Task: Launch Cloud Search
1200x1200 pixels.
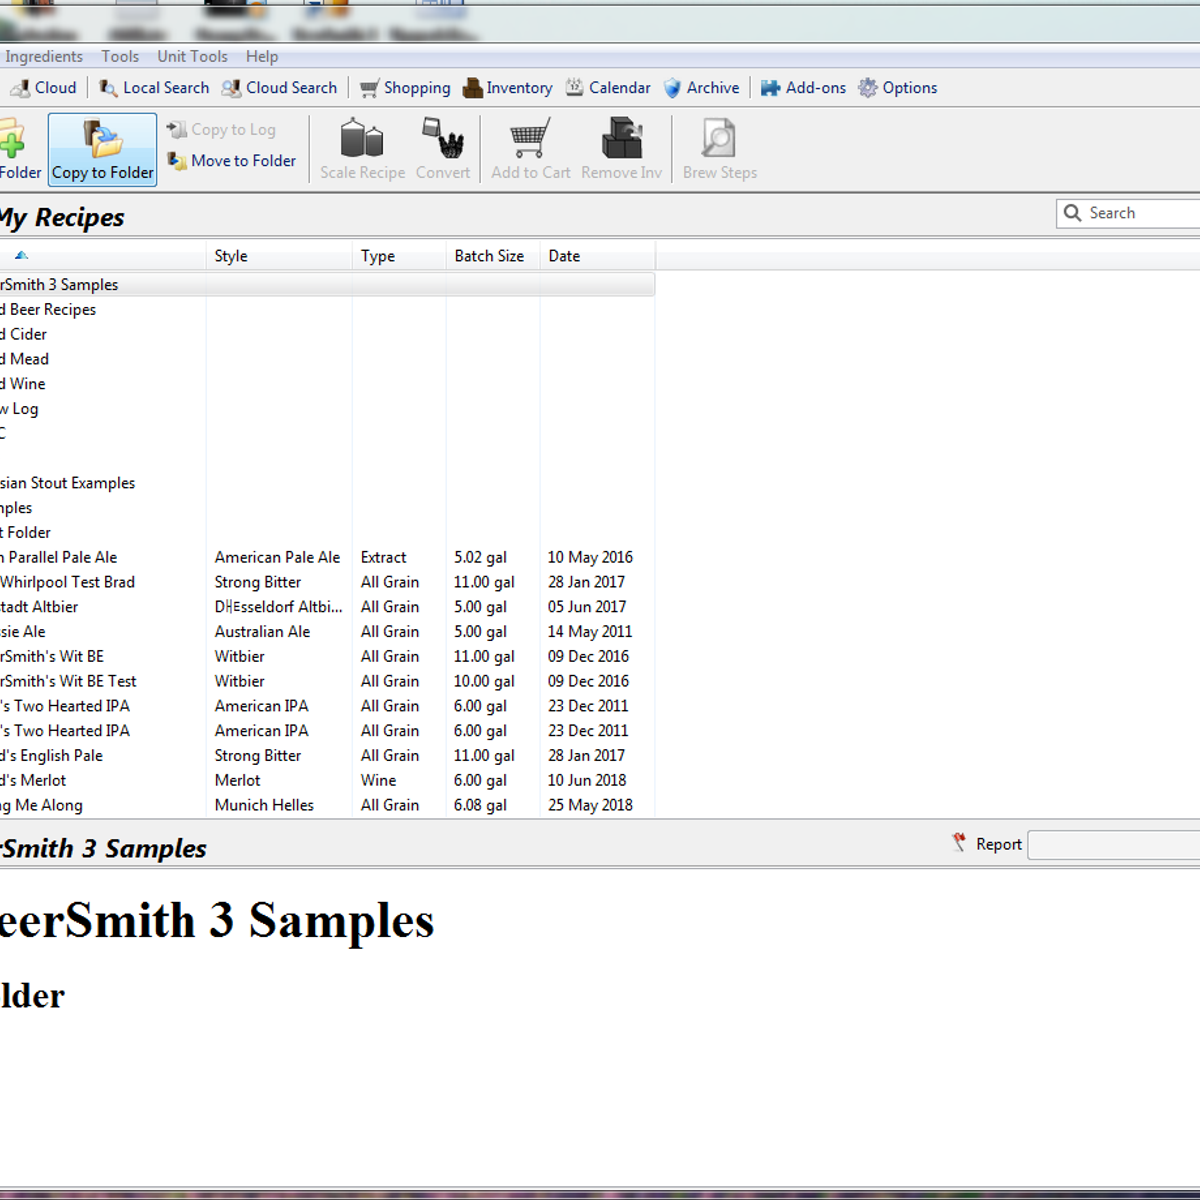Action: coord(279,88)
